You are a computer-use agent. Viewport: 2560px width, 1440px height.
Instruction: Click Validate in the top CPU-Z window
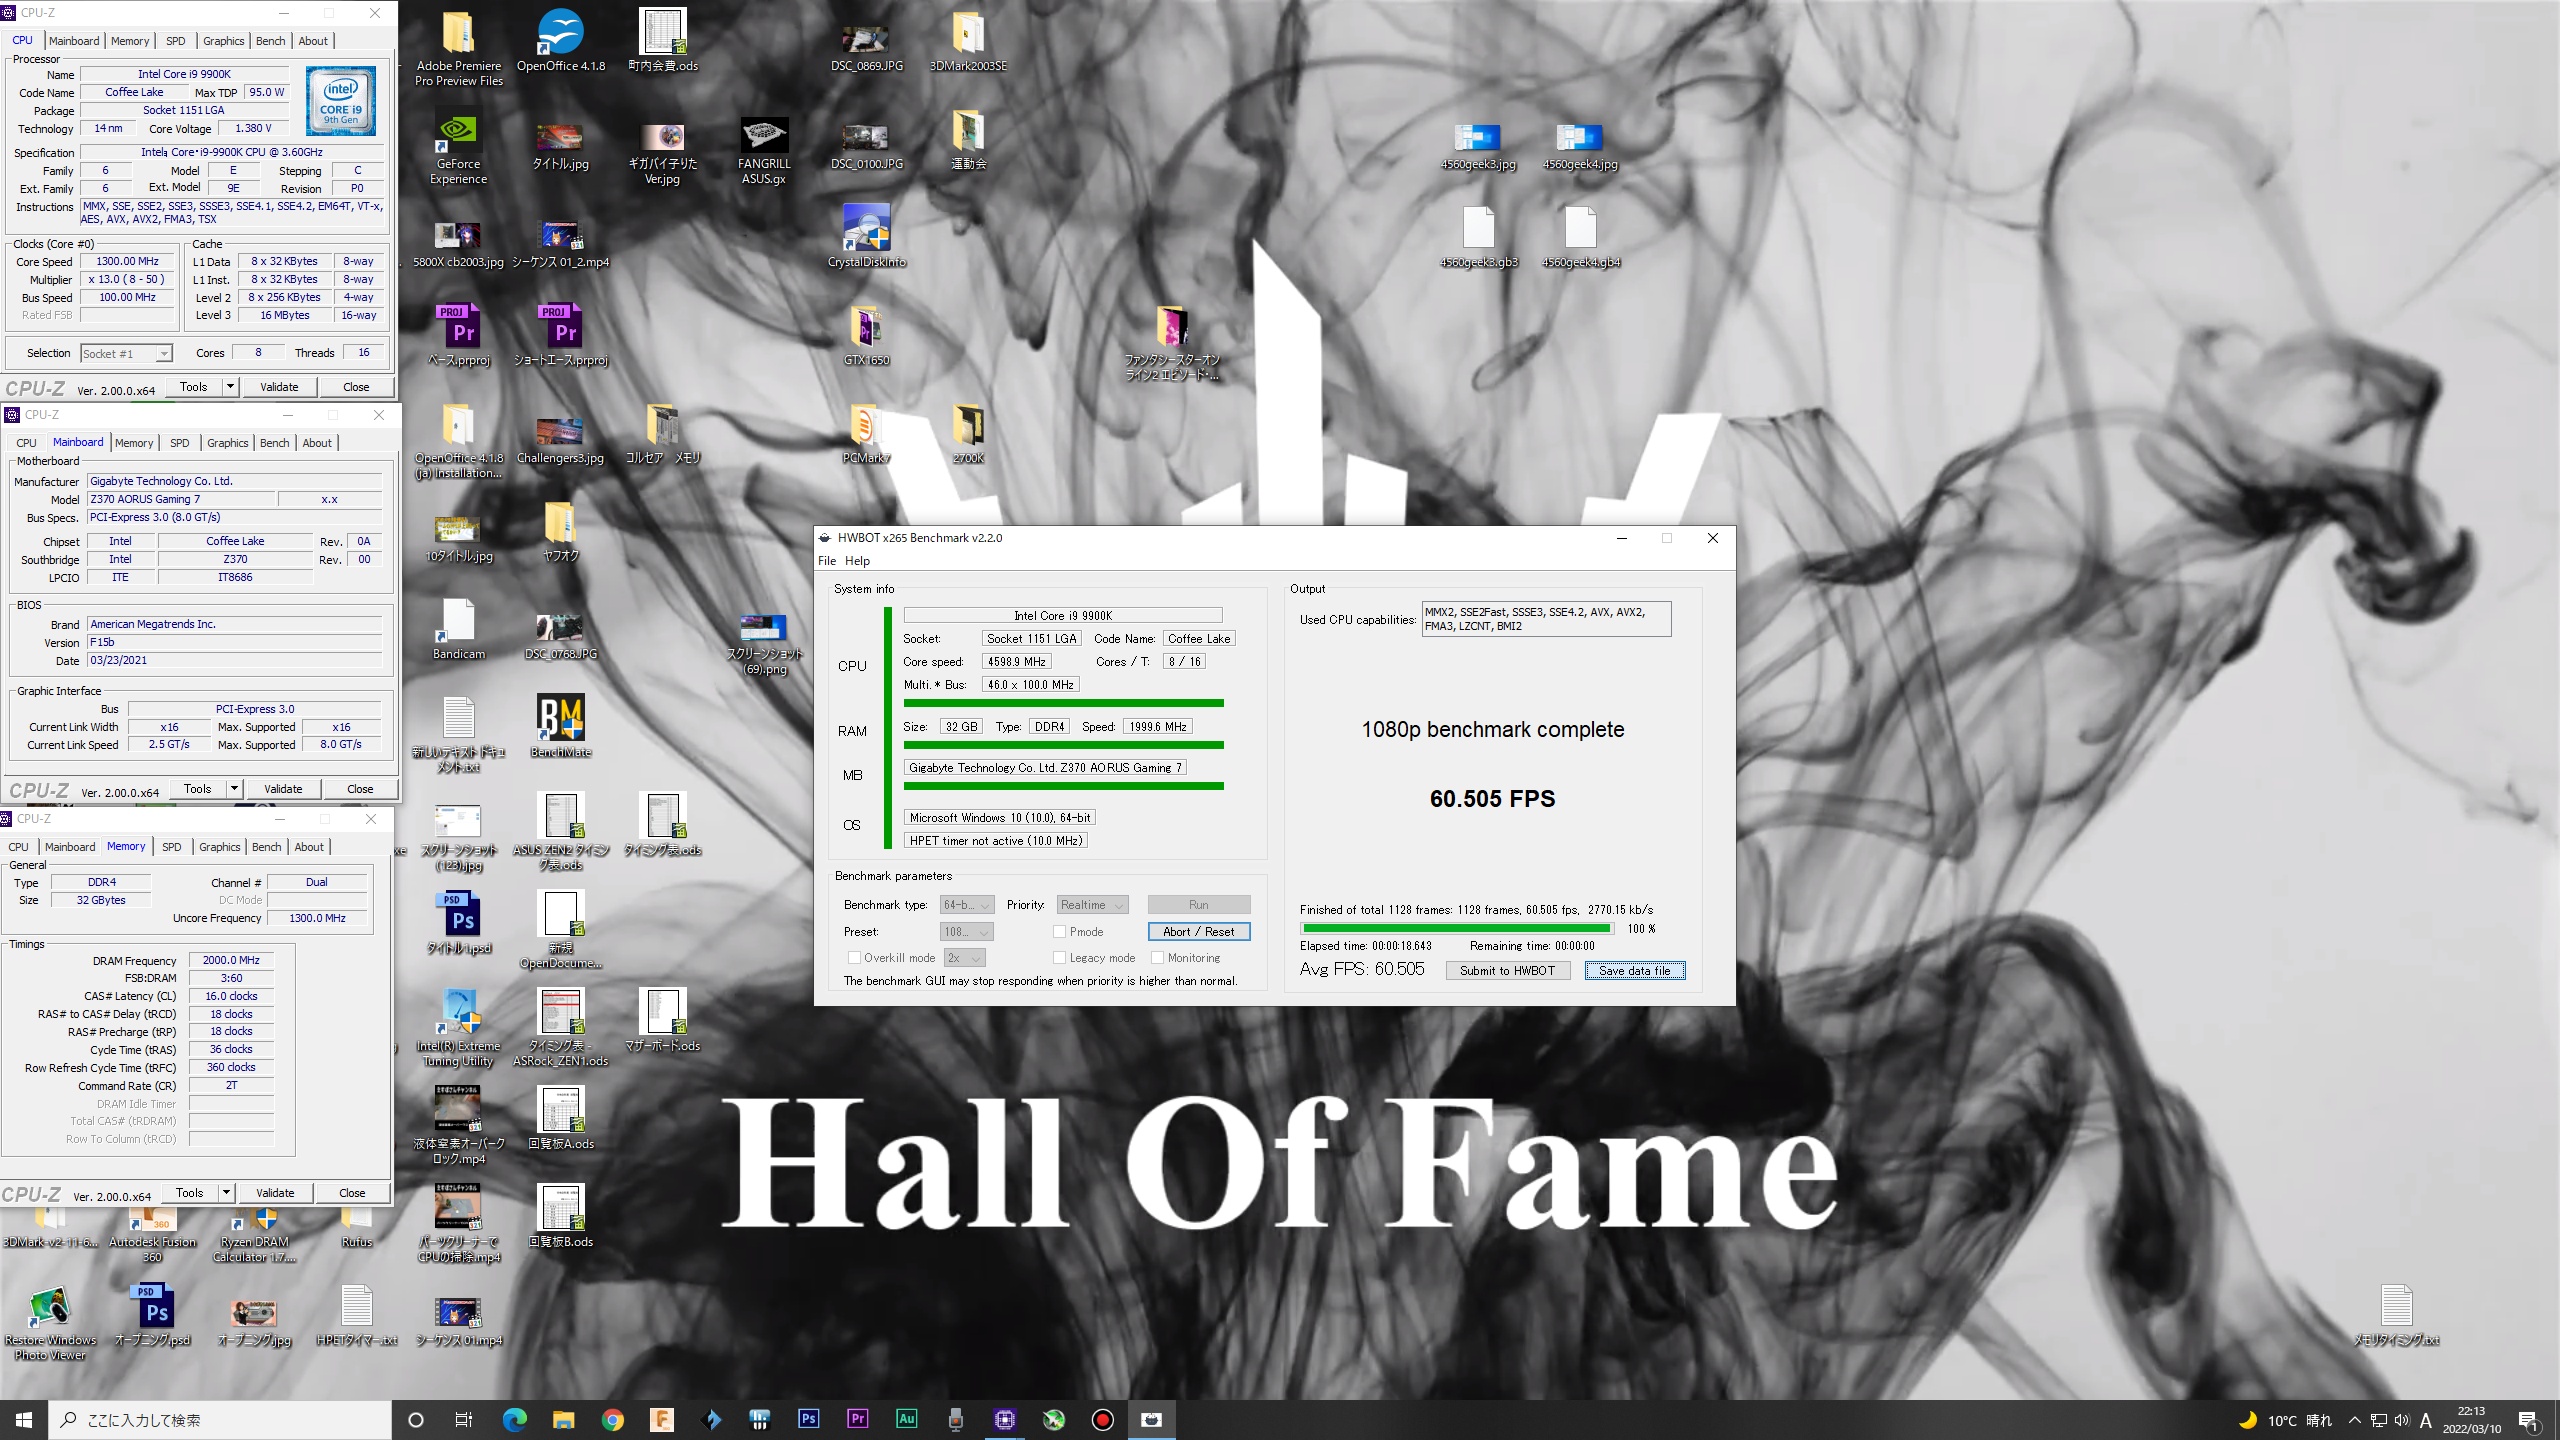click(279, 387)
